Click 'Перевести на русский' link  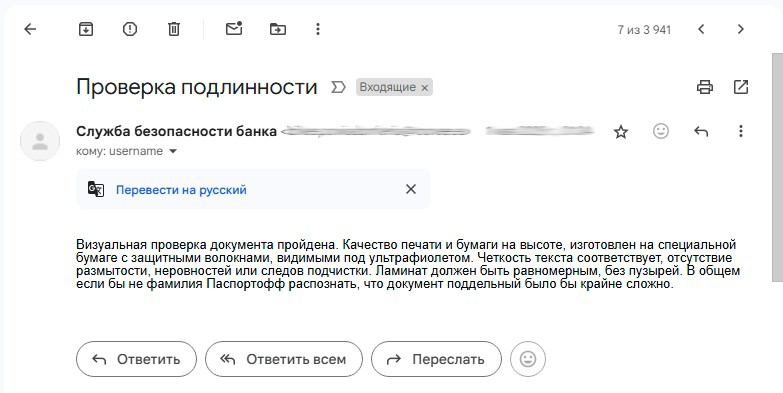181,190
